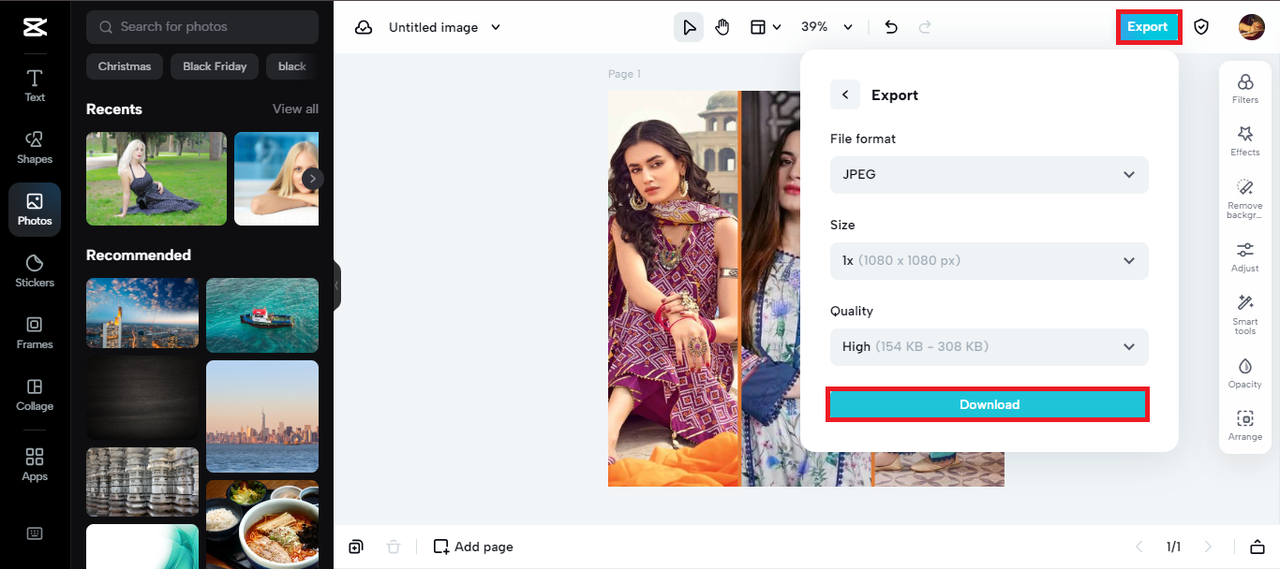The width and height of the screenshot is (1280, 569).
Task: Click the shield protection icon
Action: tap(1201, 27)
